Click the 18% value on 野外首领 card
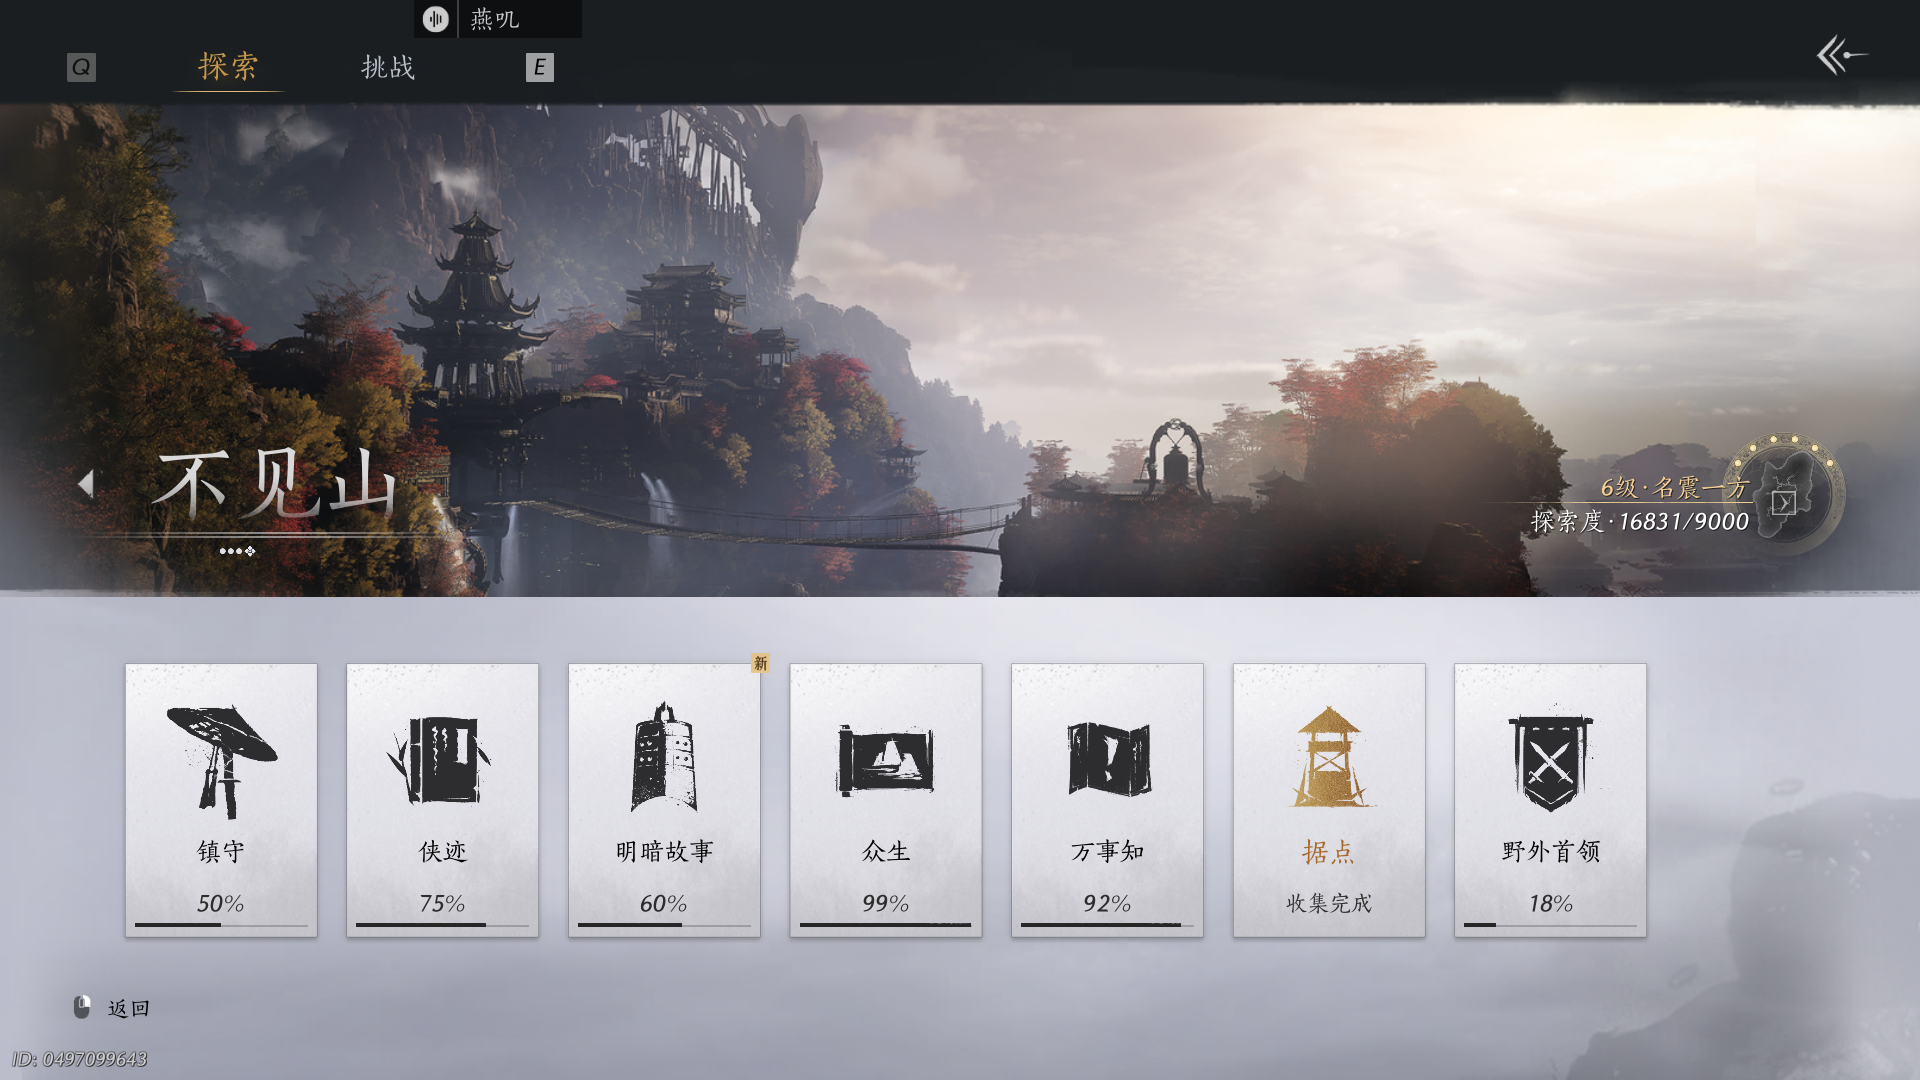The width and height of the screenshot is (1920, 1080). [x=1551, y=903]
